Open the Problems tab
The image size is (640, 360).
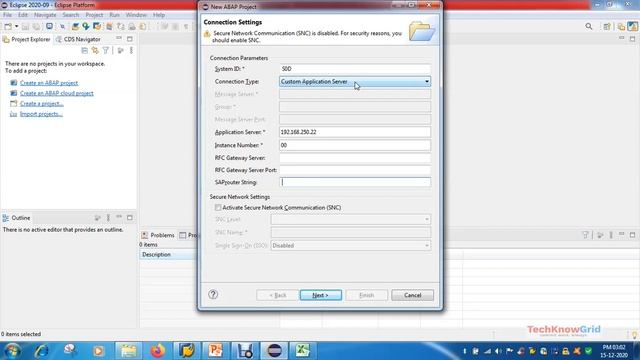[x=158, y=235]
